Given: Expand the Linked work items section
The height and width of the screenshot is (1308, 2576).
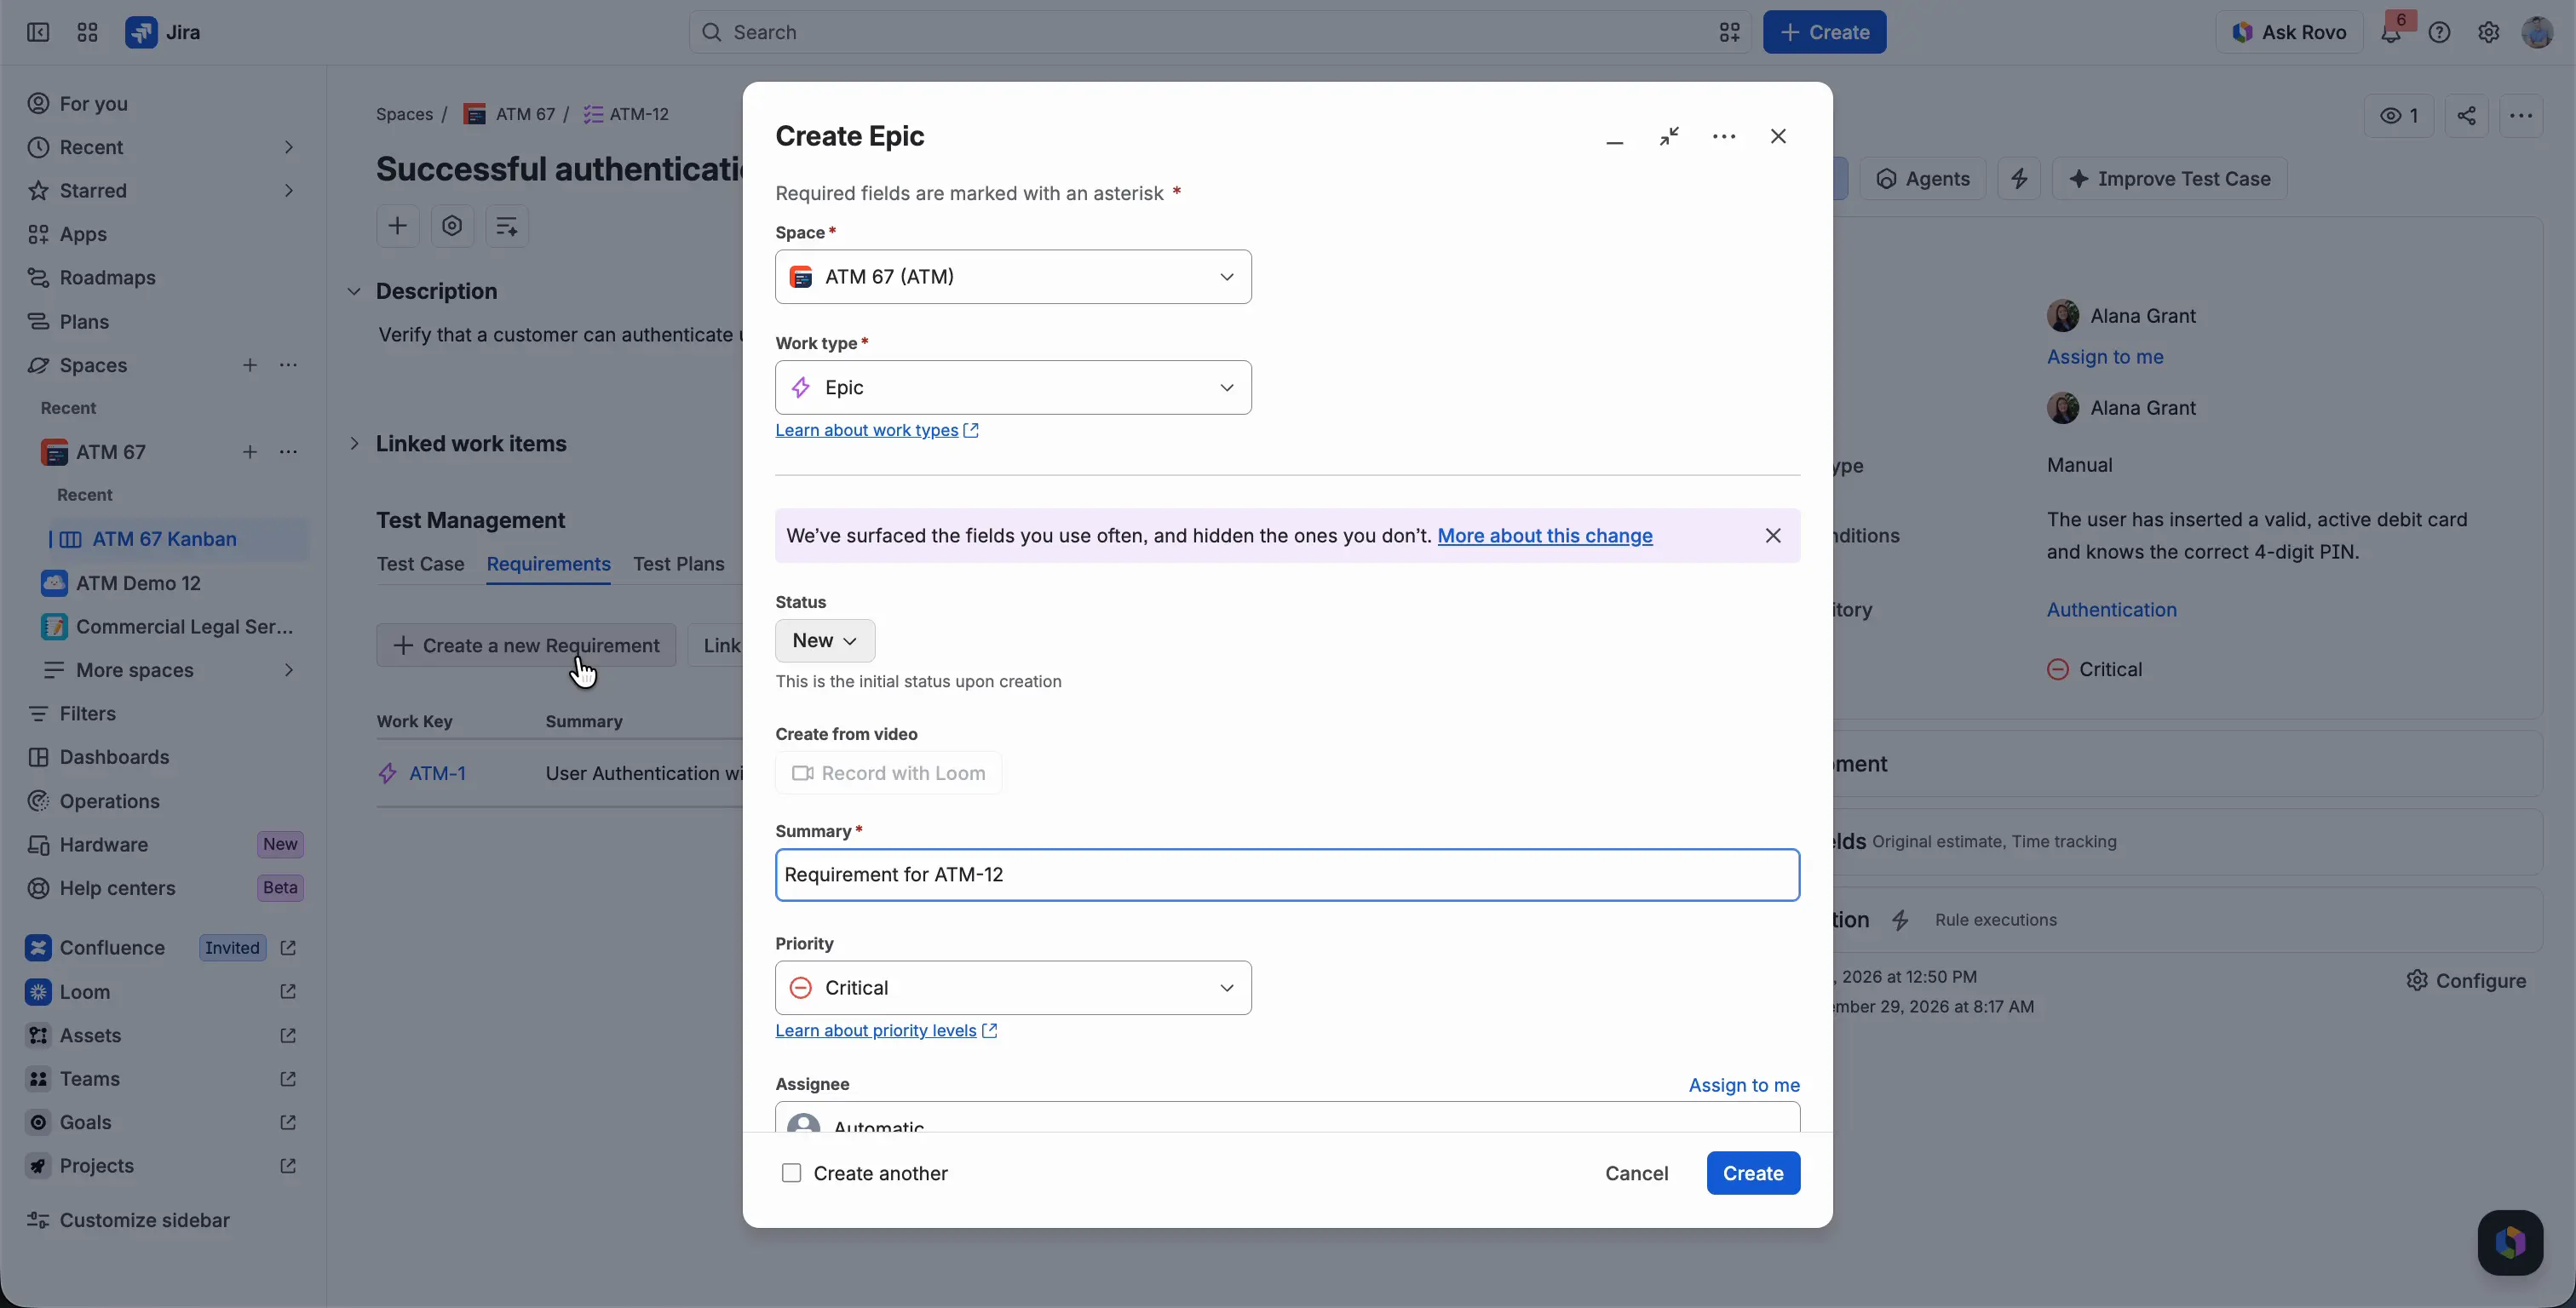Looking at the screenshot, I should pyautogui.click(x=354, y=444).
